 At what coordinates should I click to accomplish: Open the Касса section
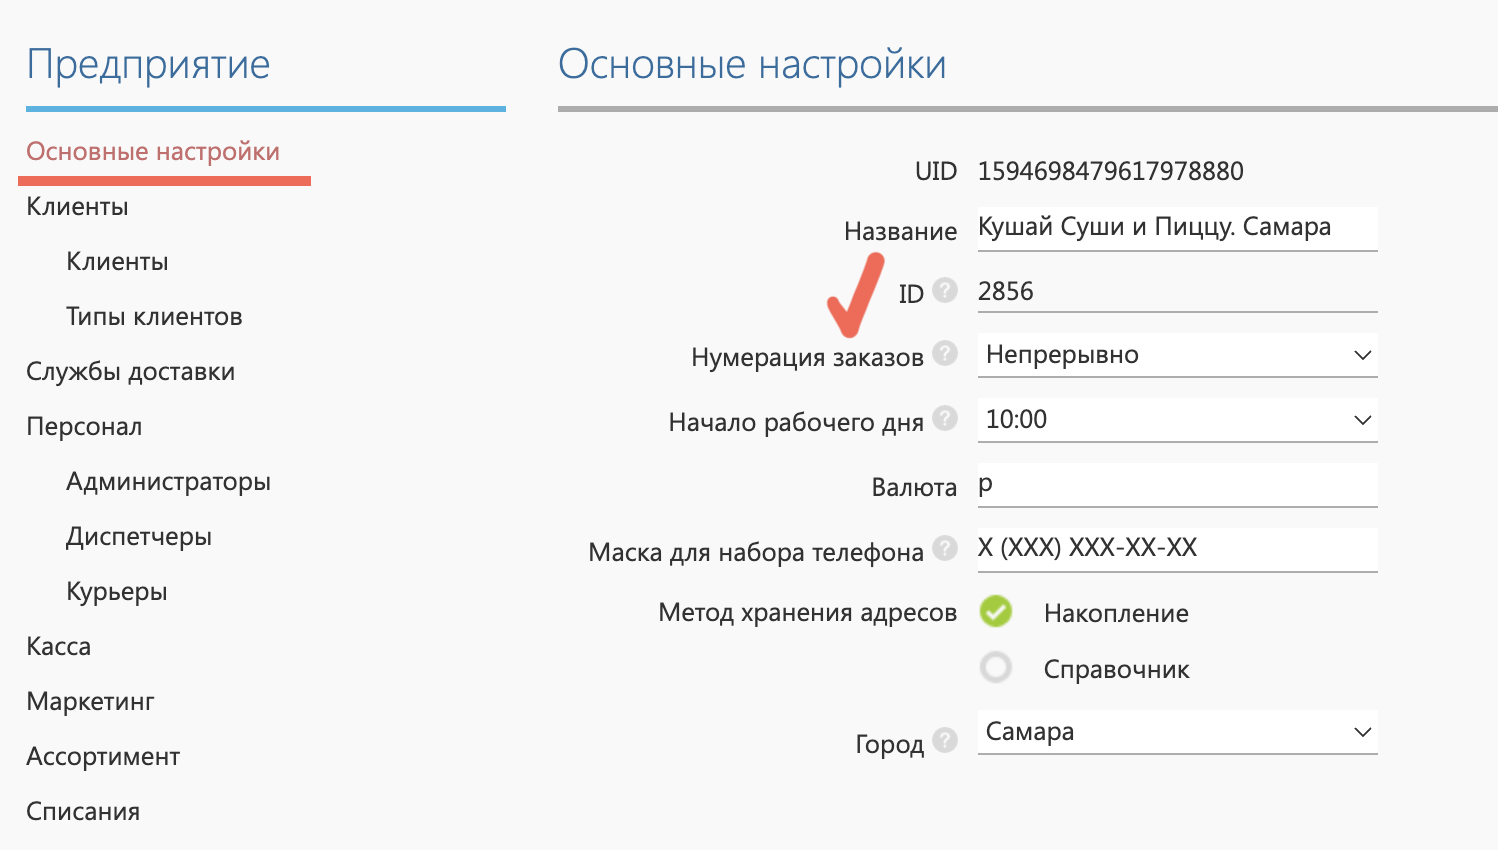click(x=59, y=647)
